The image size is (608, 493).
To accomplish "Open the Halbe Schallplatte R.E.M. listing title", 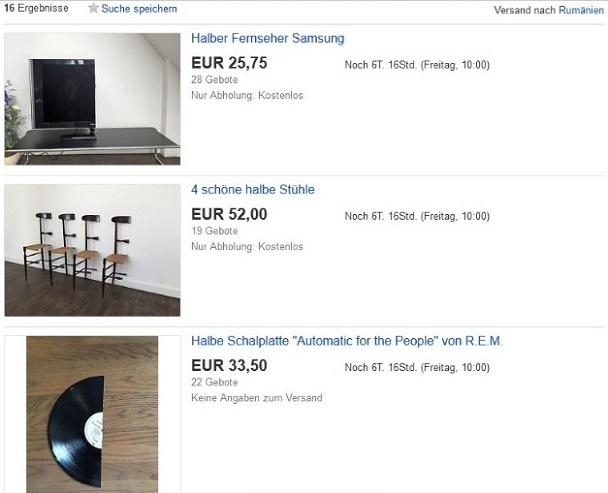I will pos(347,341).
